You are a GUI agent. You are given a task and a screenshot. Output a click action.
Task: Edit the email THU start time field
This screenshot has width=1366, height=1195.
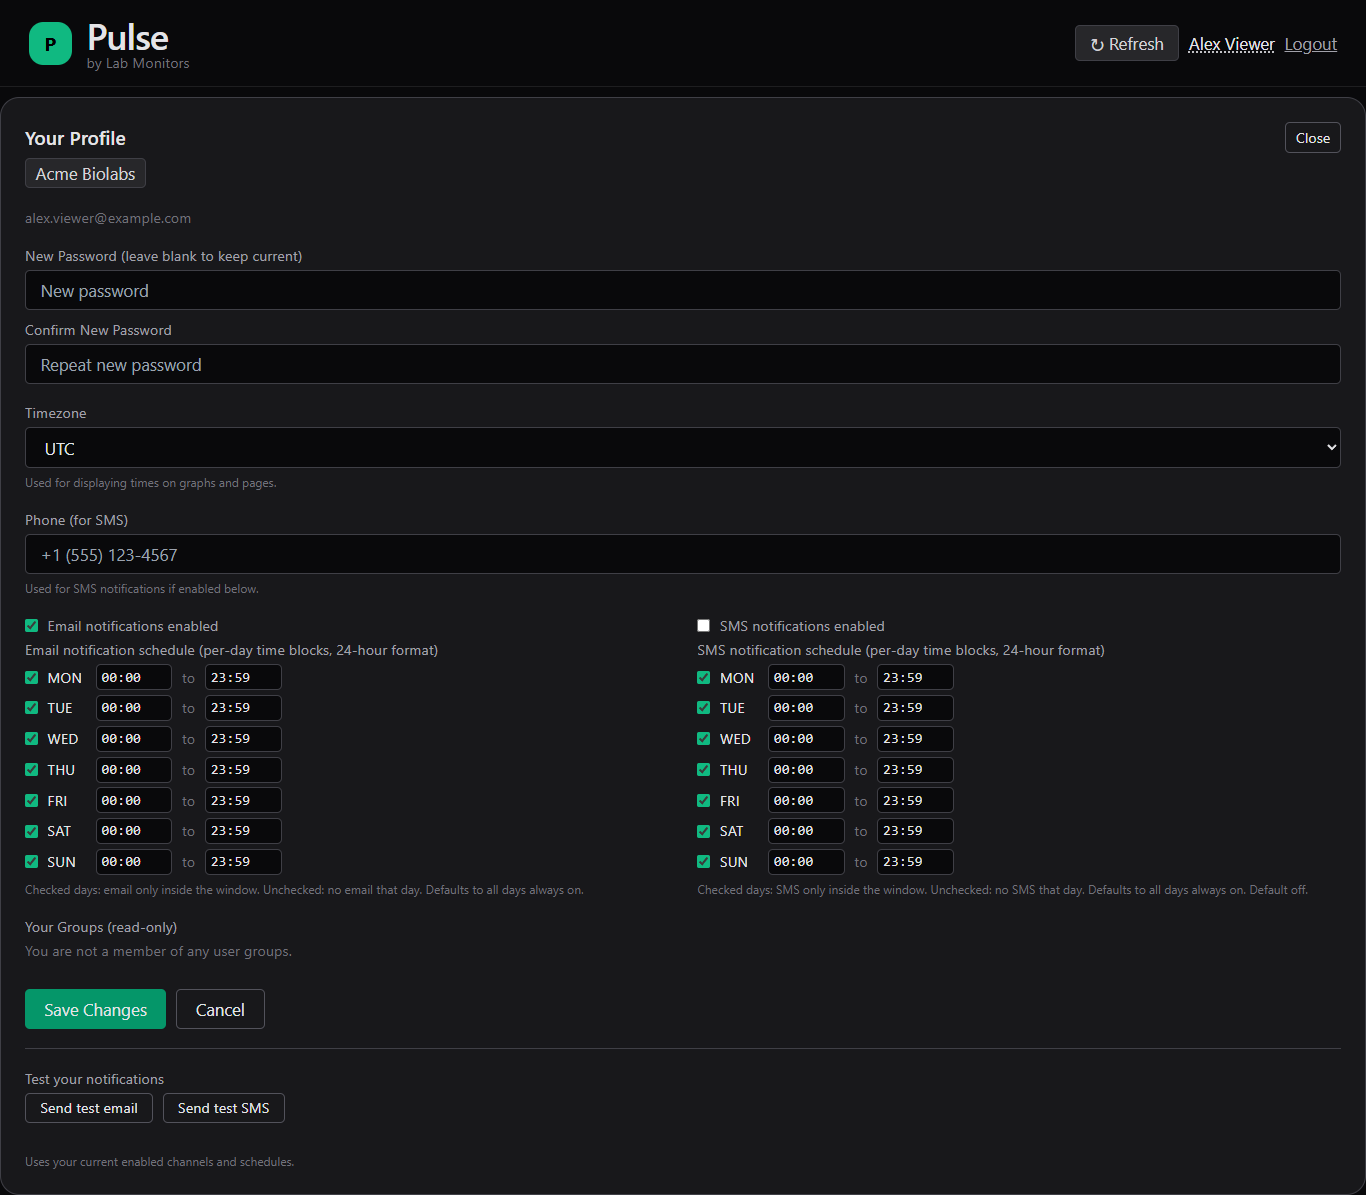tap(134, 770)
